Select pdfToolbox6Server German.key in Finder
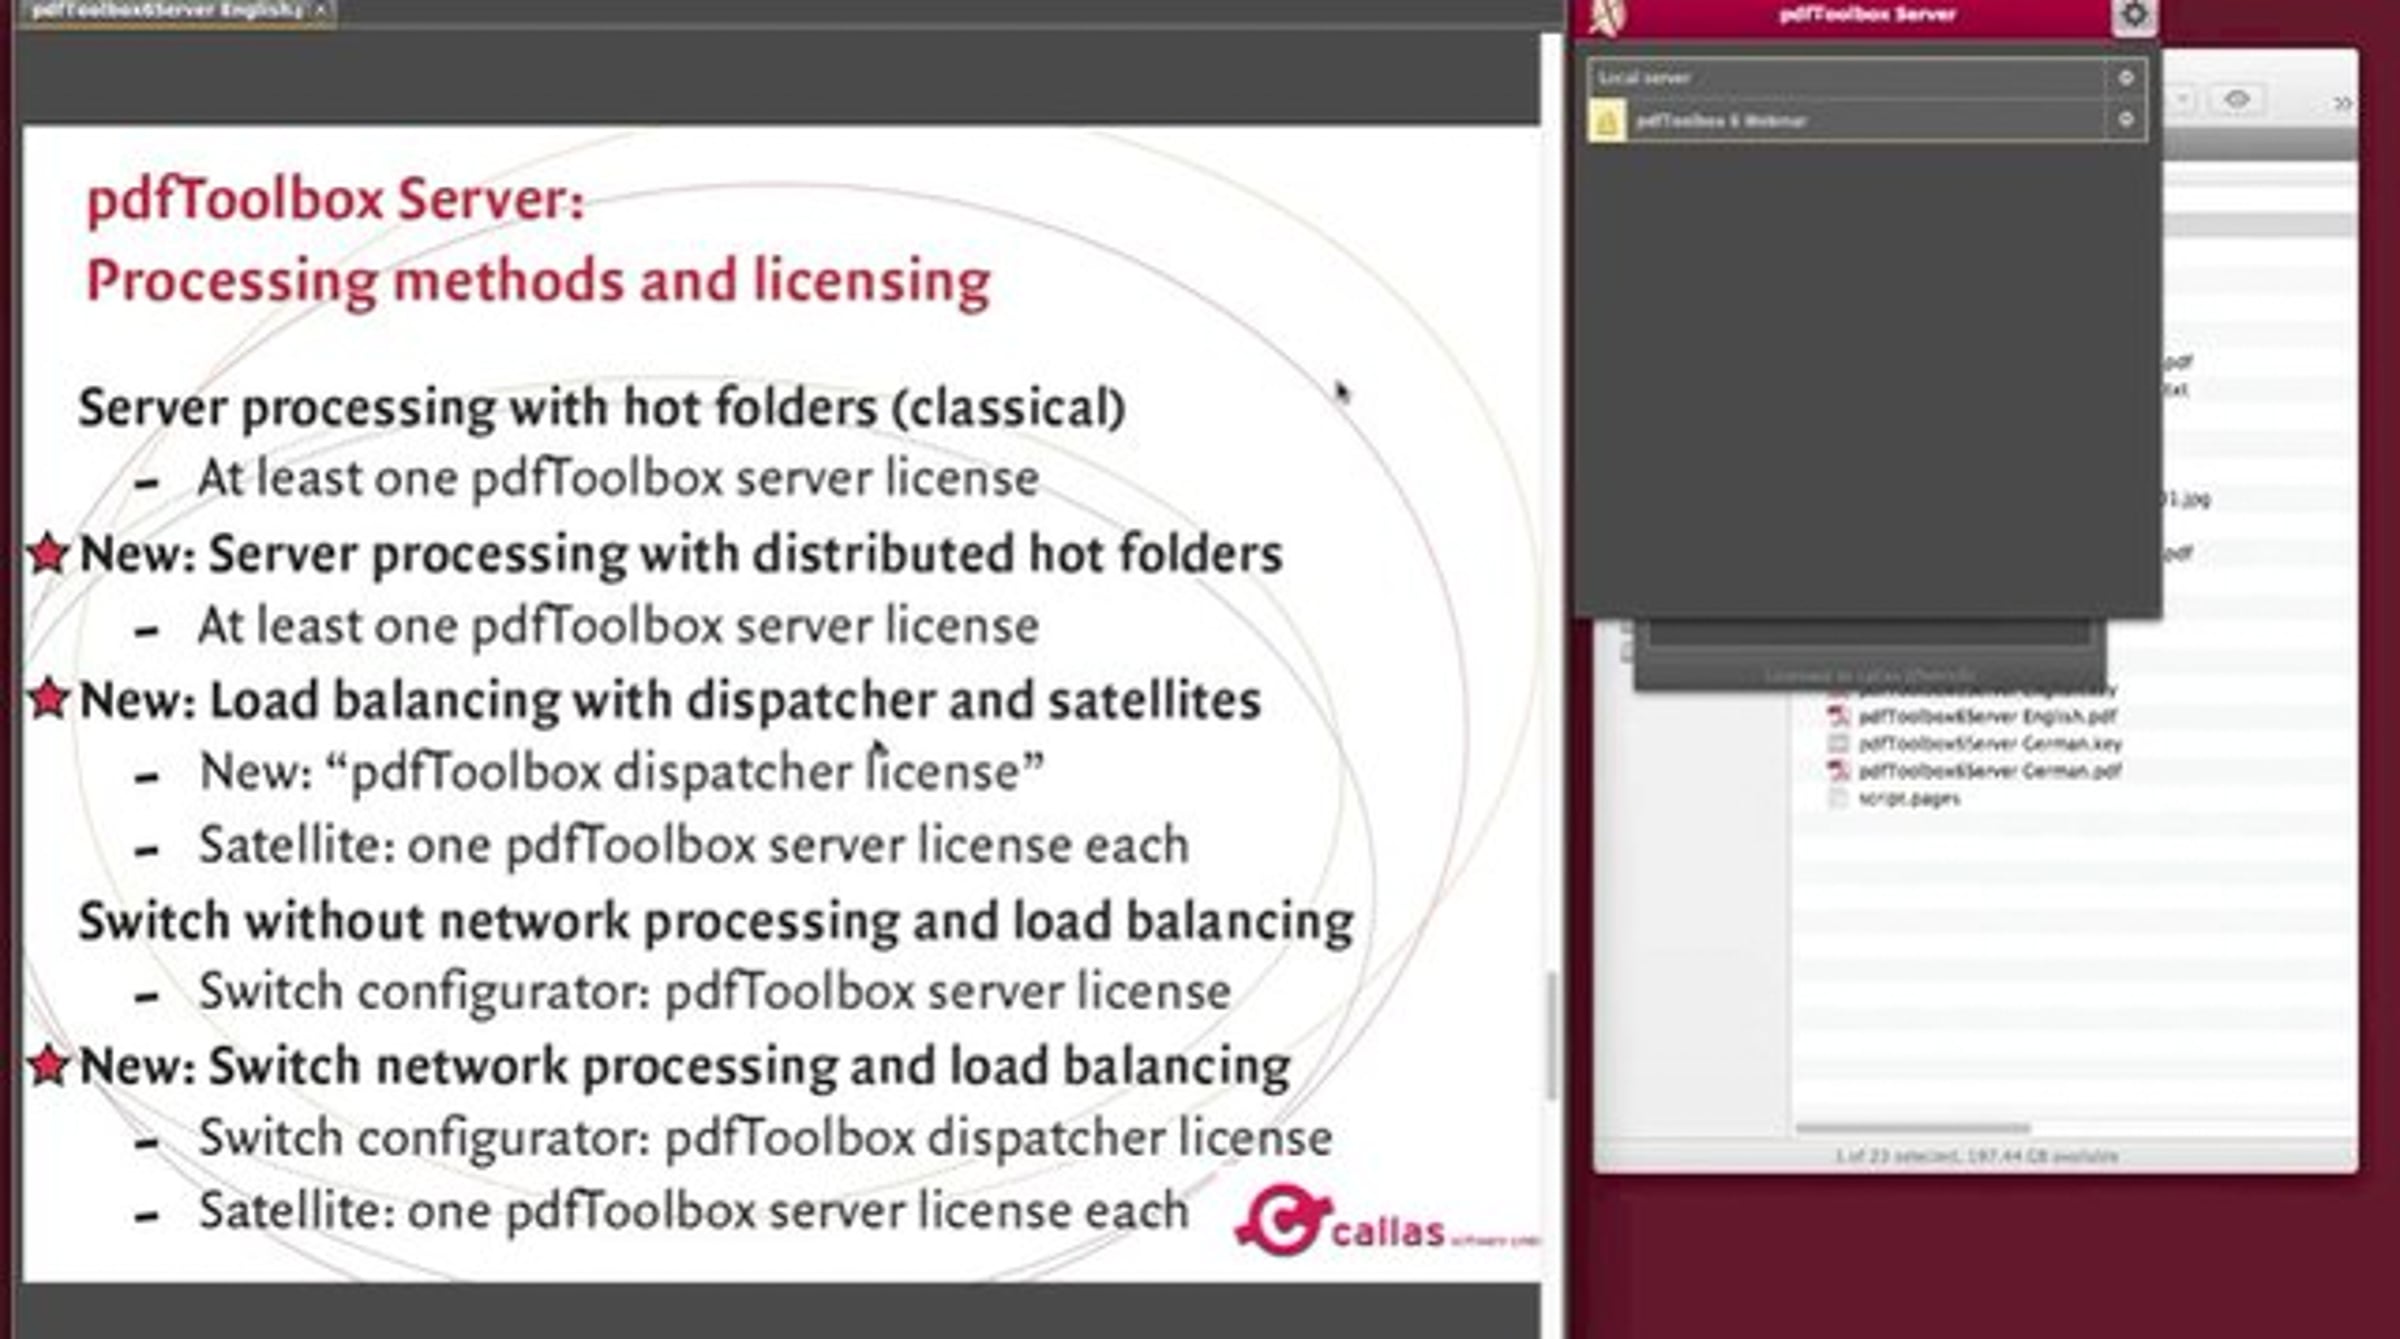Screen dimensions: 2400x1339 tap(1989, 743)
